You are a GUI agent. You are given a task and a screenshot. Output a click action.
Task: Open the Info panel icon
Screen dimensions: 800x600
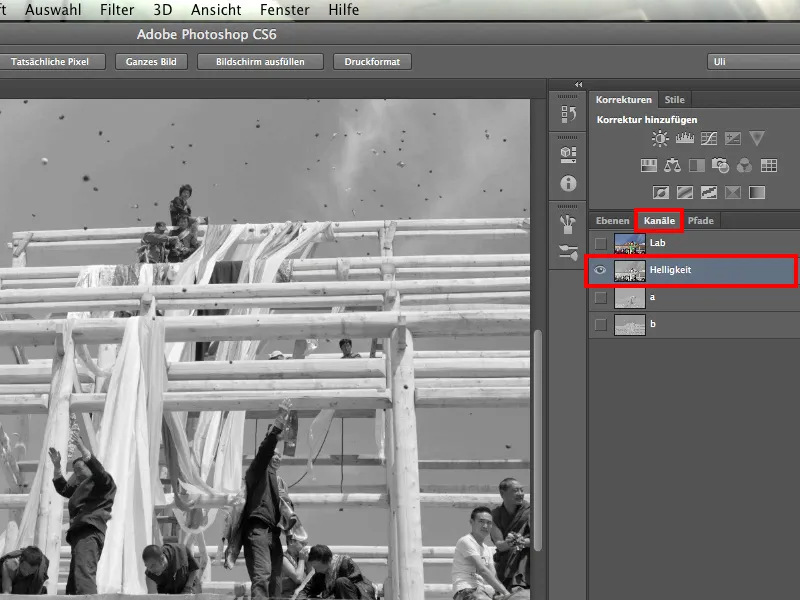tap(568, 183)
